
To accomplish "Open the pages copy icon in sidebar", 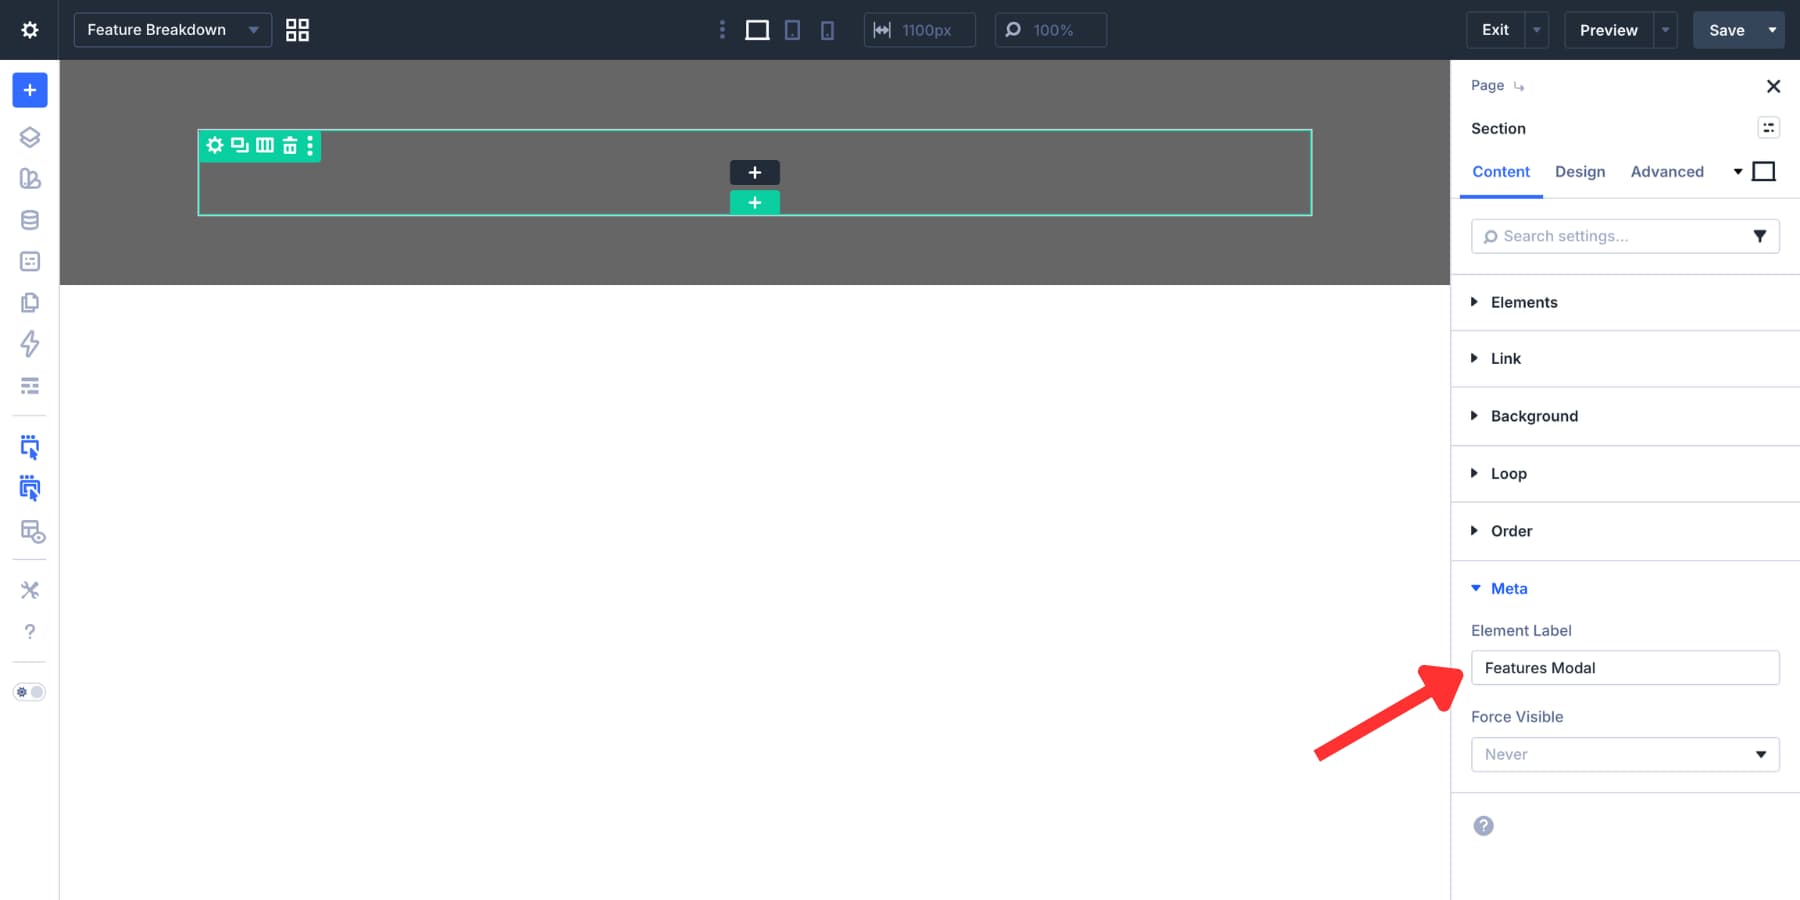I will coord(30,302).
